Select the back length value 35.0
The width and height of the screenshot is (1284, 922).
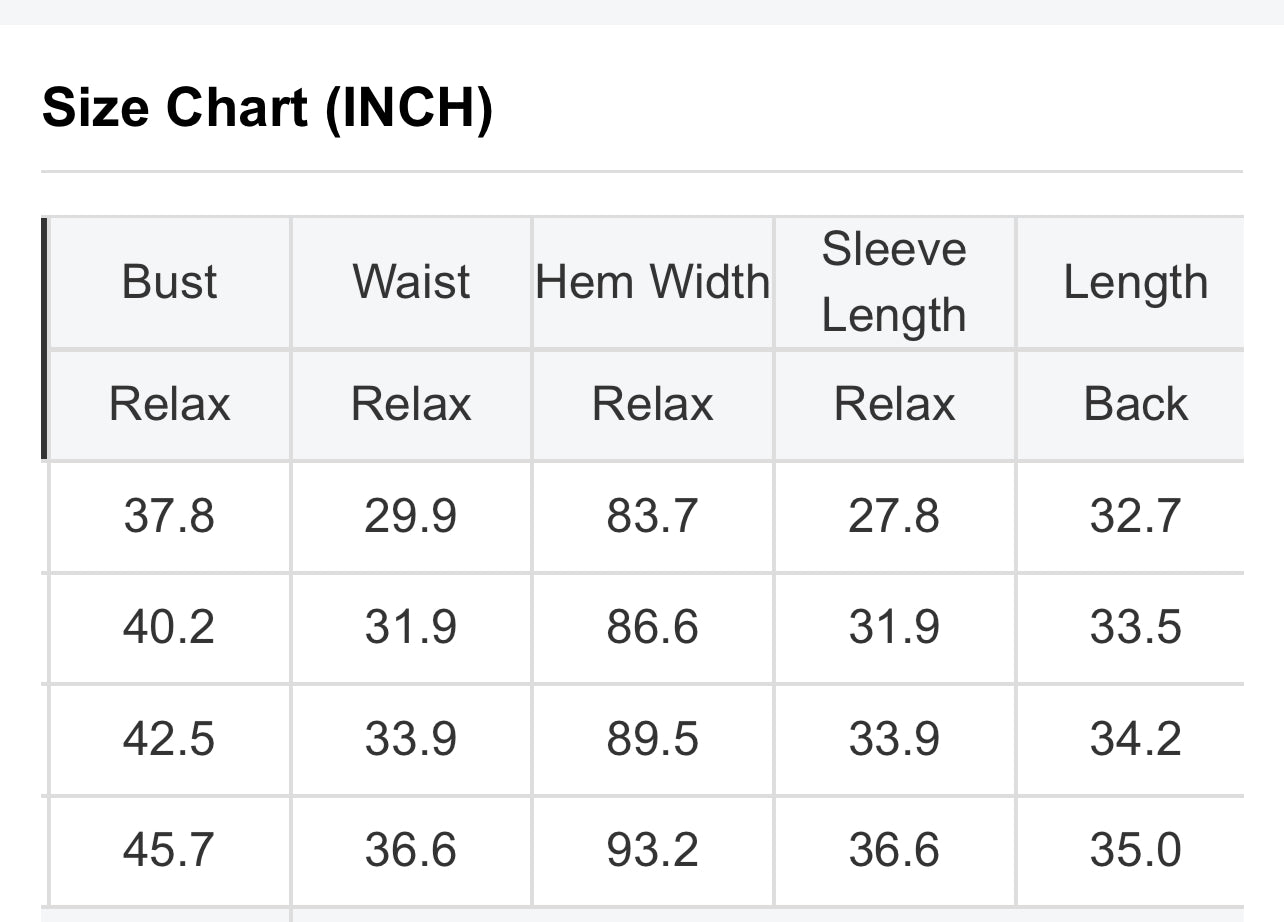tap(1136, 850)
